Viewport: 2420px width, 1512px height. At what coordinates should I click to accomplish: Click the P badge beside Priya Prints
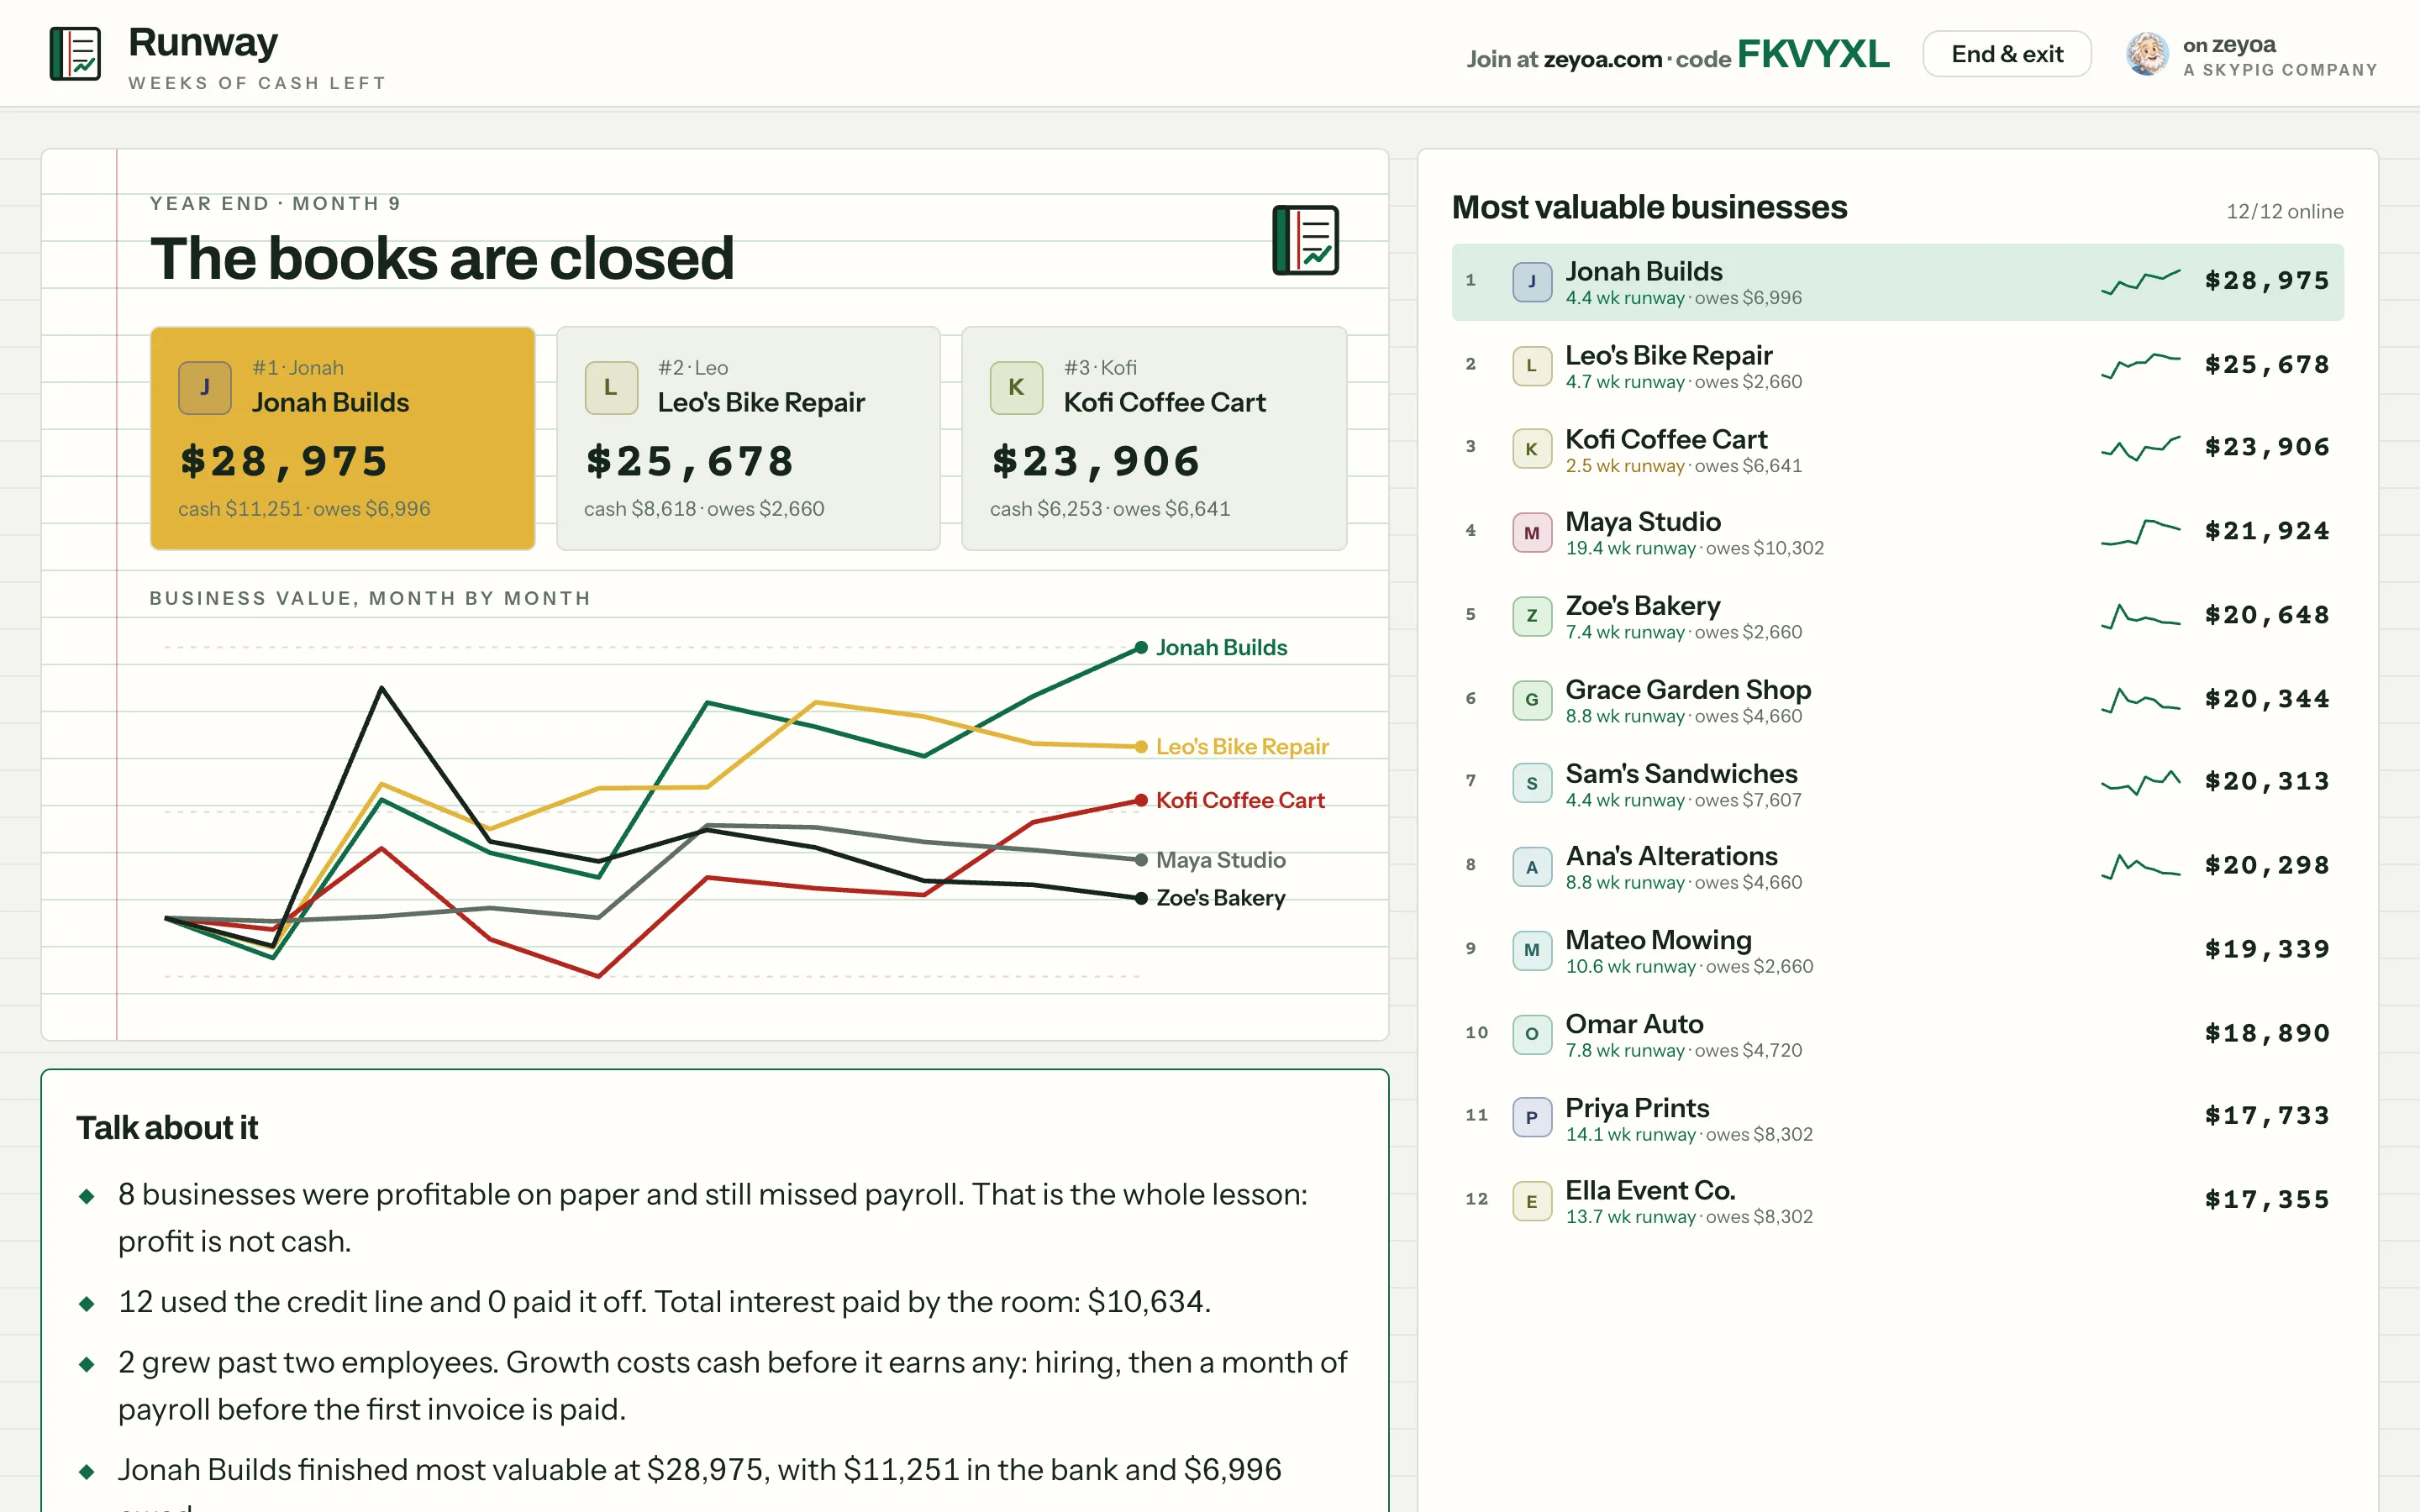(1532, 1117)
